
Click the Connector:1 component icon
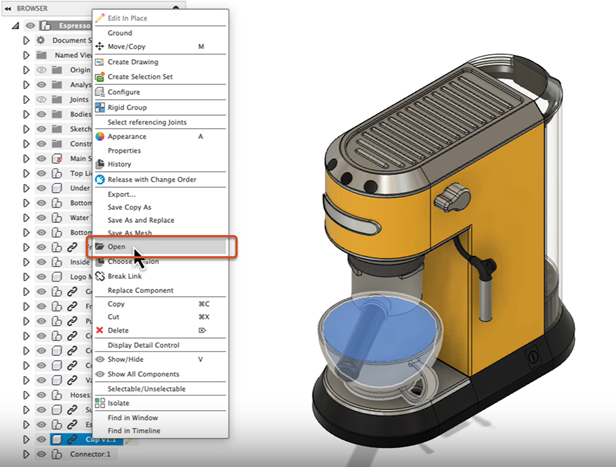coord(57,454)
